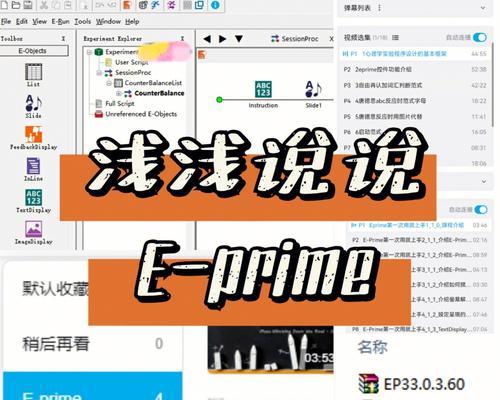The width and height of the screenshot is (500, 400).
Task: Expand the 弹幕列表 panel chevron
Action: [483, 8]
